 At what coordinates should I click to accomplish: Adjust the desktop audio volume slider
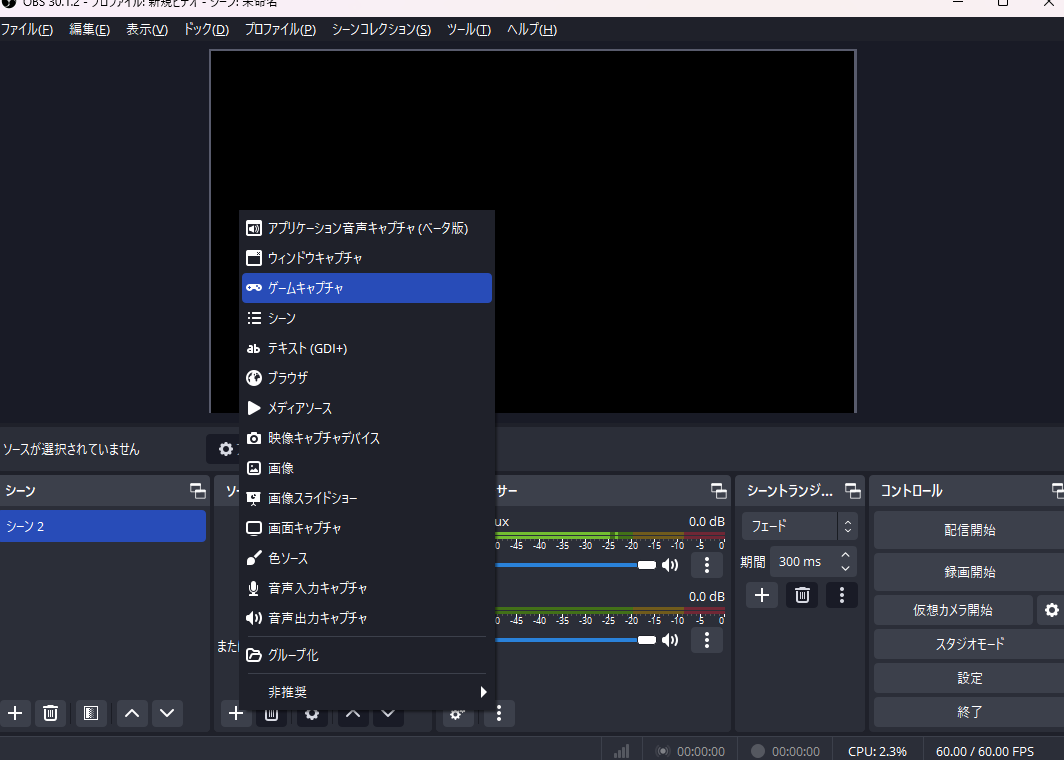click(x=600, y=565)
